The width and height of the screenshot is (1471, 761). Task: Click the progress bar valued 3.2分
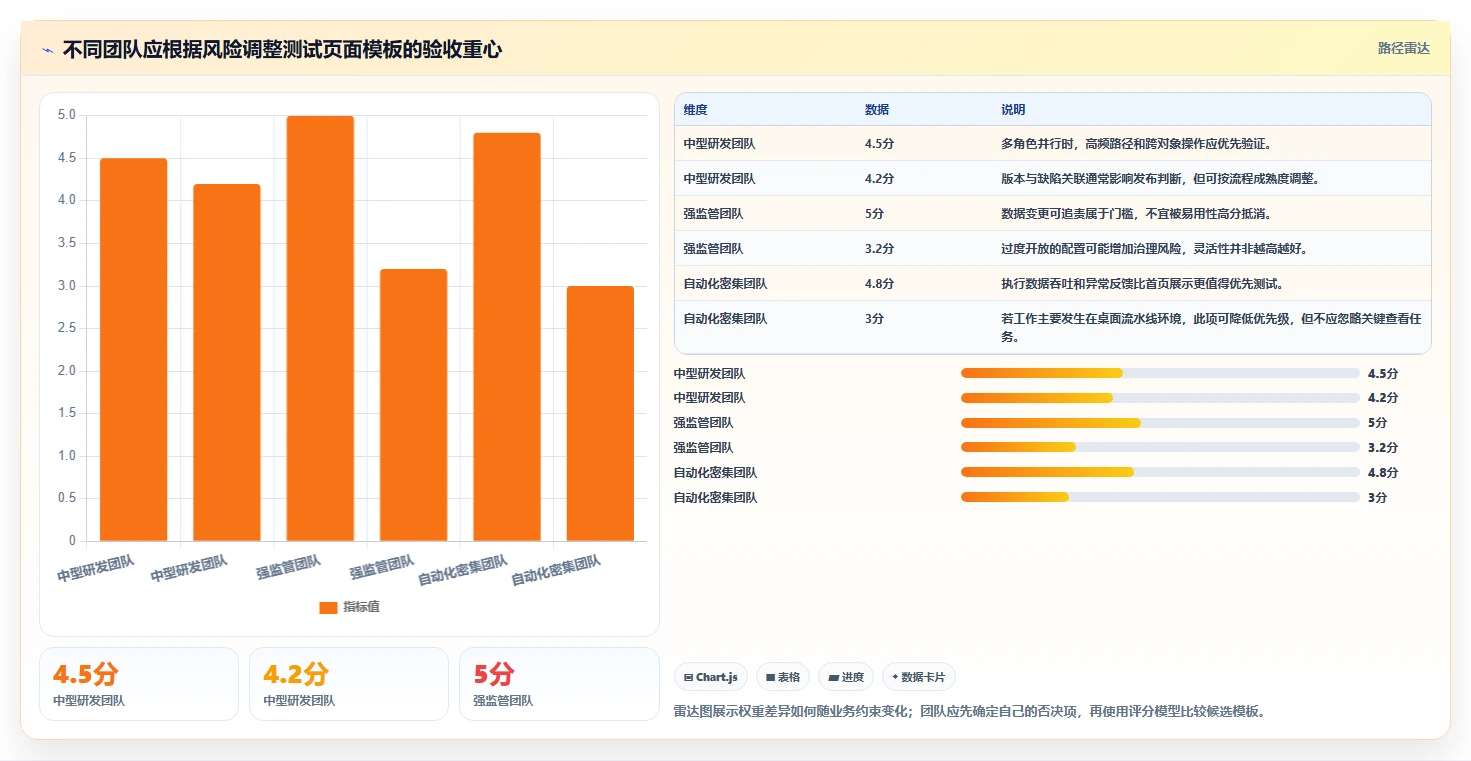point(1160,447)
